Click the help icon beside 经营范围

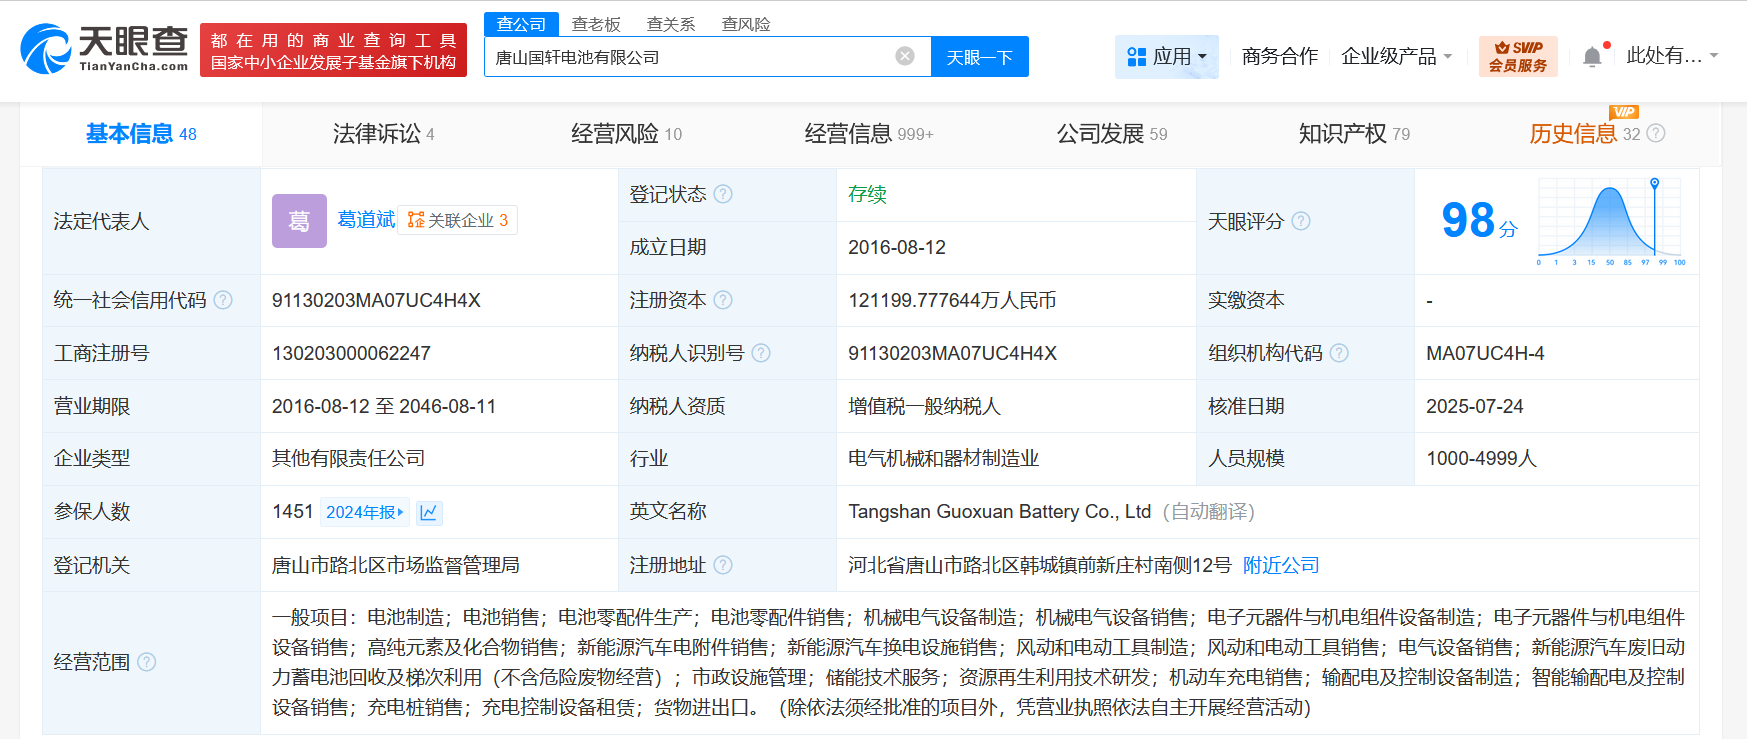coord(147,662)
